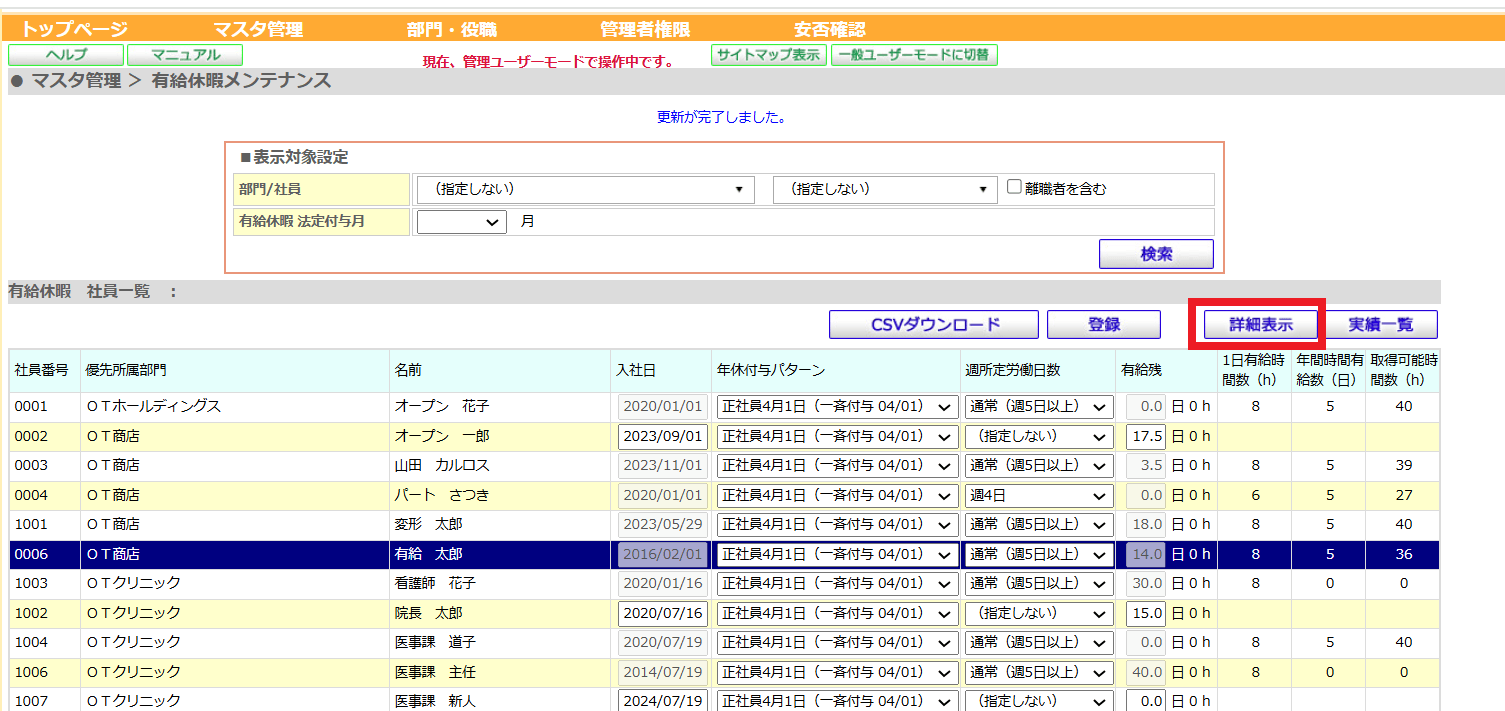Click 有給残 field for 院長 太郎
1505x711 pixels.
pos(1146,613)
